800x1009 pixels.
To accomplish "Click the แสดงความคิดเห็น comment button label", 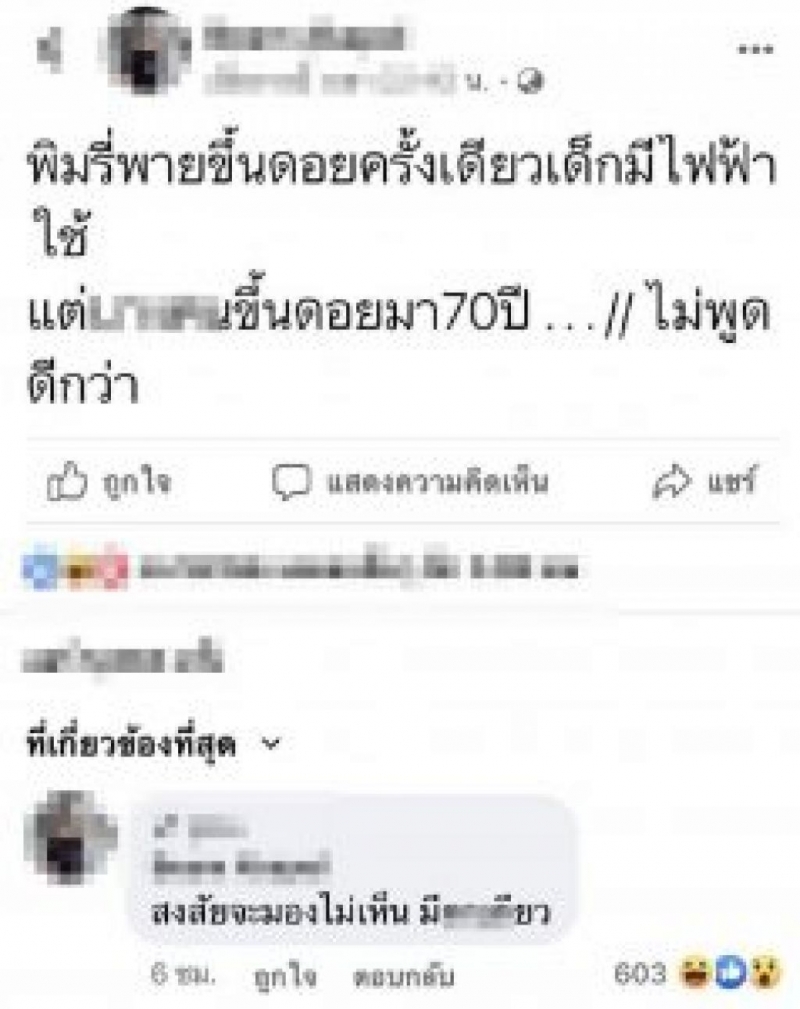I will coord(438,482).
